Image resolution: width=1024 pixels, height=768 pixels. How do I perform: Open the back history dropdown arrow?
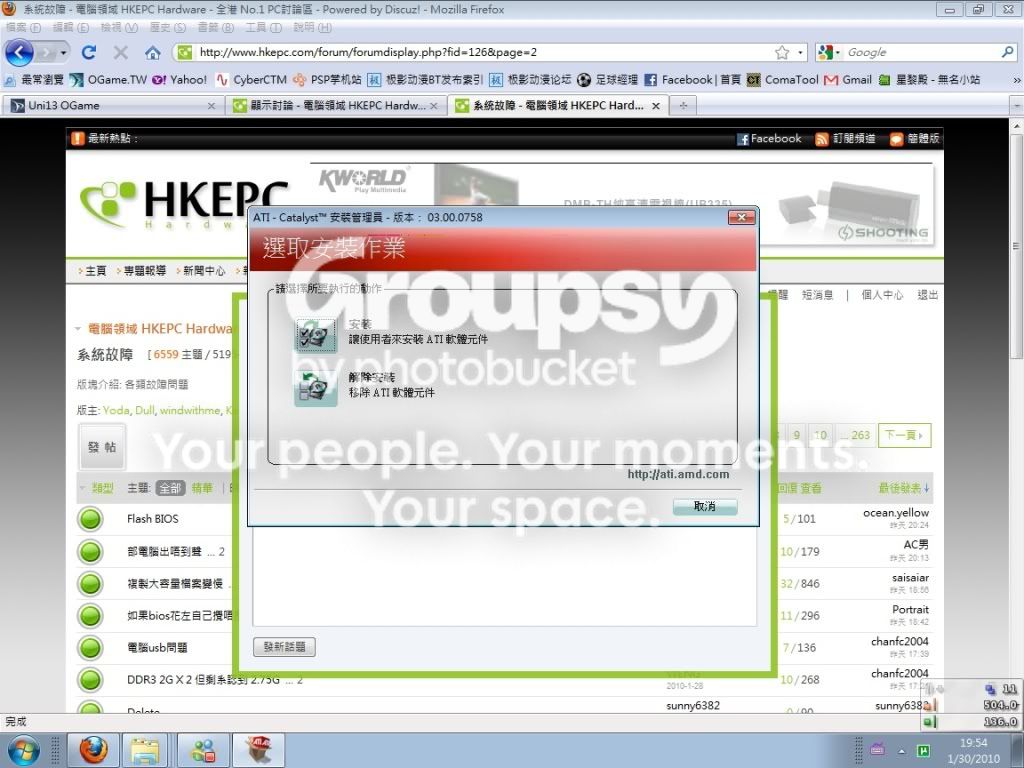[63, 52]
